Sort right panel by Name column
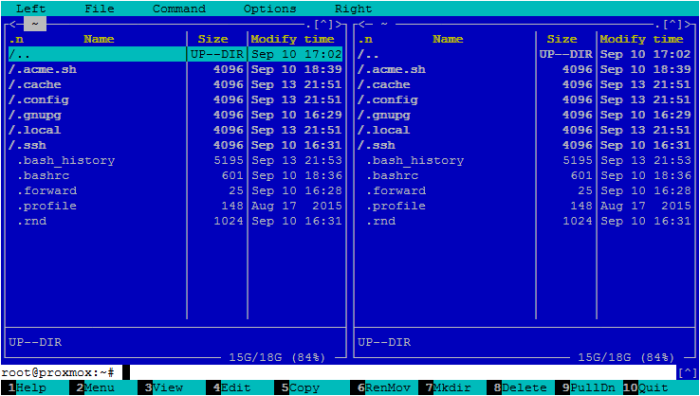 click(x=448, y=39)
